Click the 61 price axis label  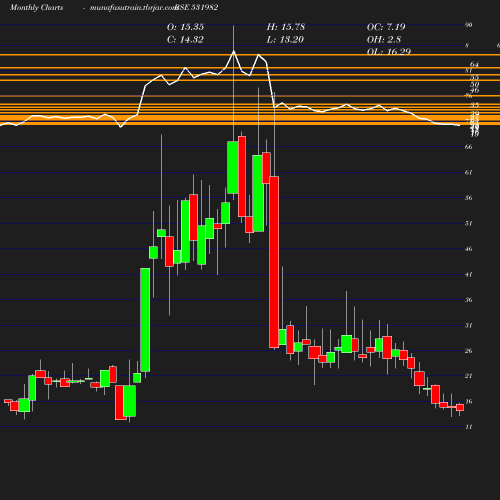click(x=468, y=172)
